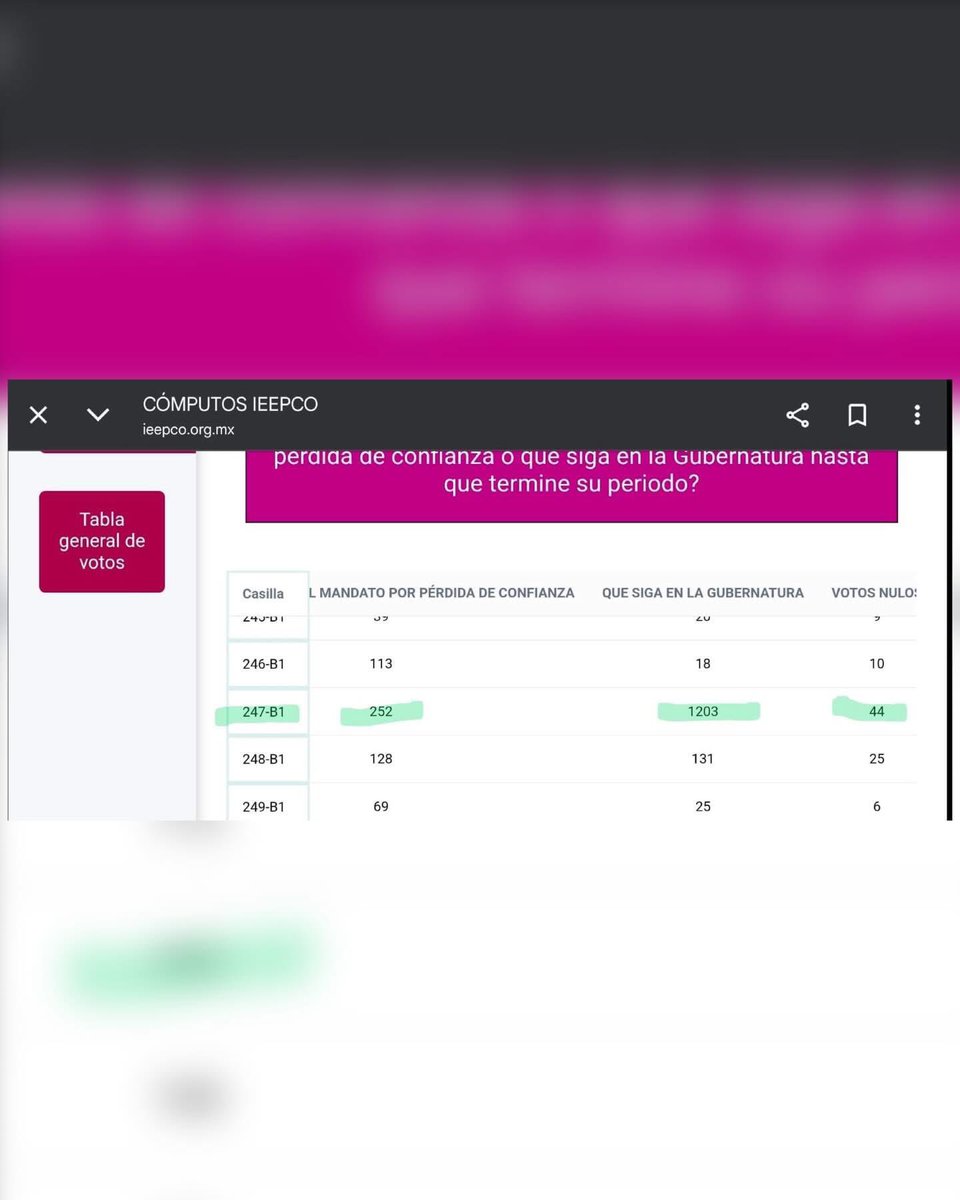Click the value 252 in row 247-B1
960x1200 pixels.
pos(381,712)
